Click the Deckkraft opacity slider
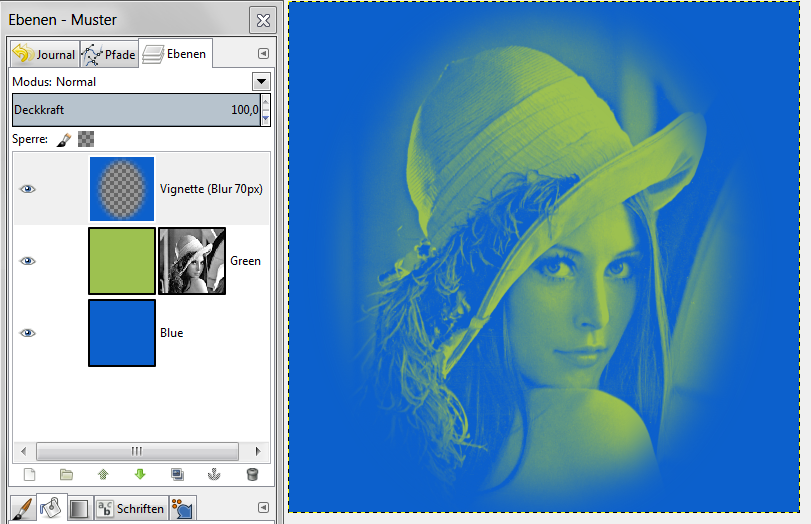 [x=136, y=110]
